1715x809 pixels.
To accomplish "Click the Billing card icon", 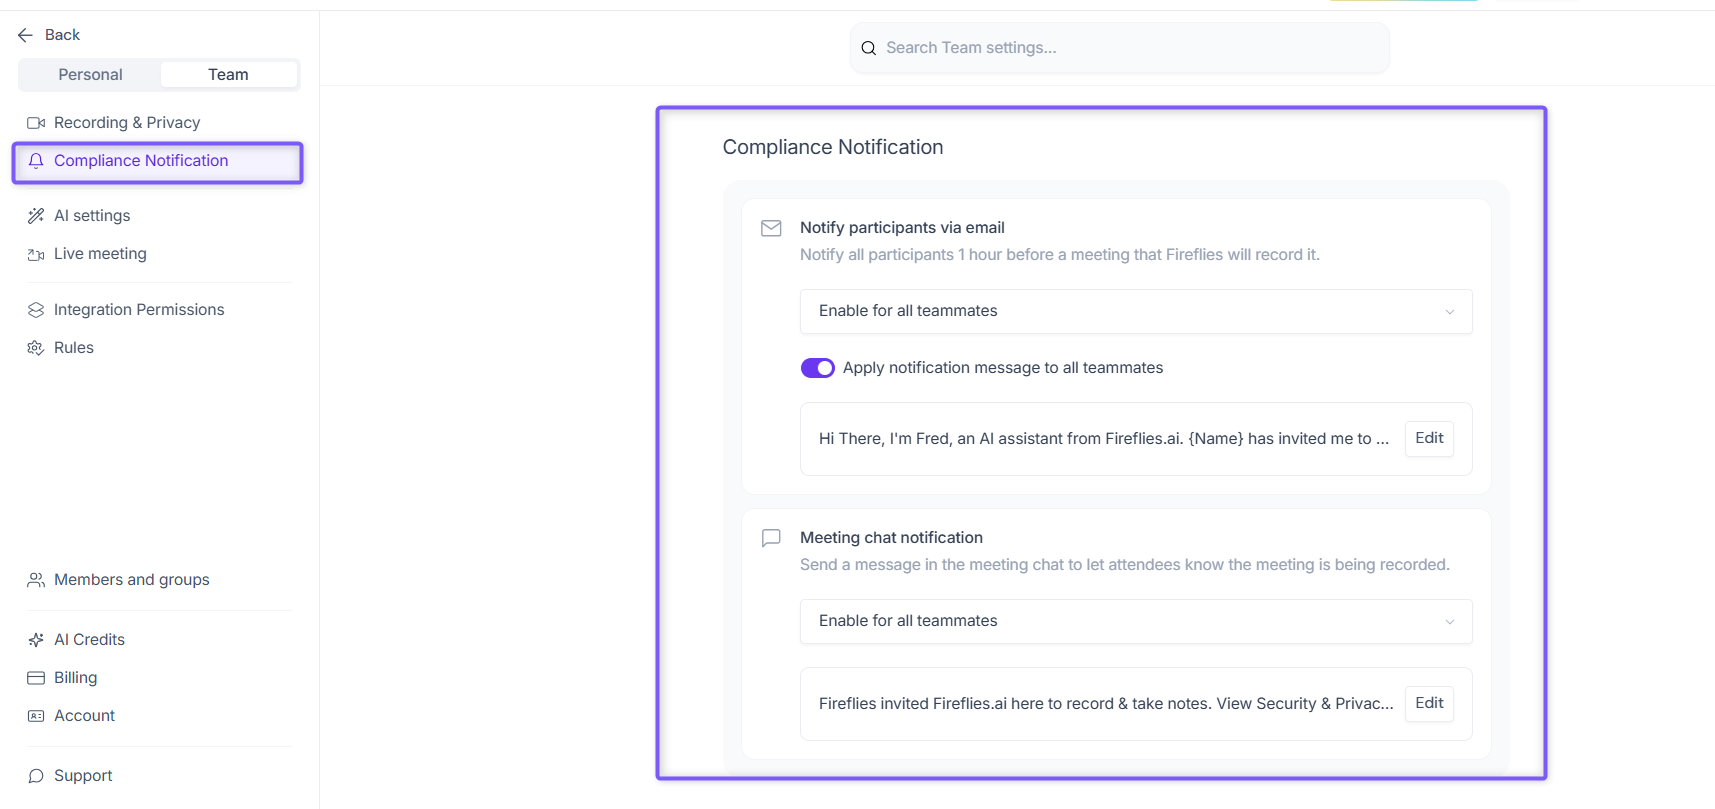I will [x=36, y=678].
